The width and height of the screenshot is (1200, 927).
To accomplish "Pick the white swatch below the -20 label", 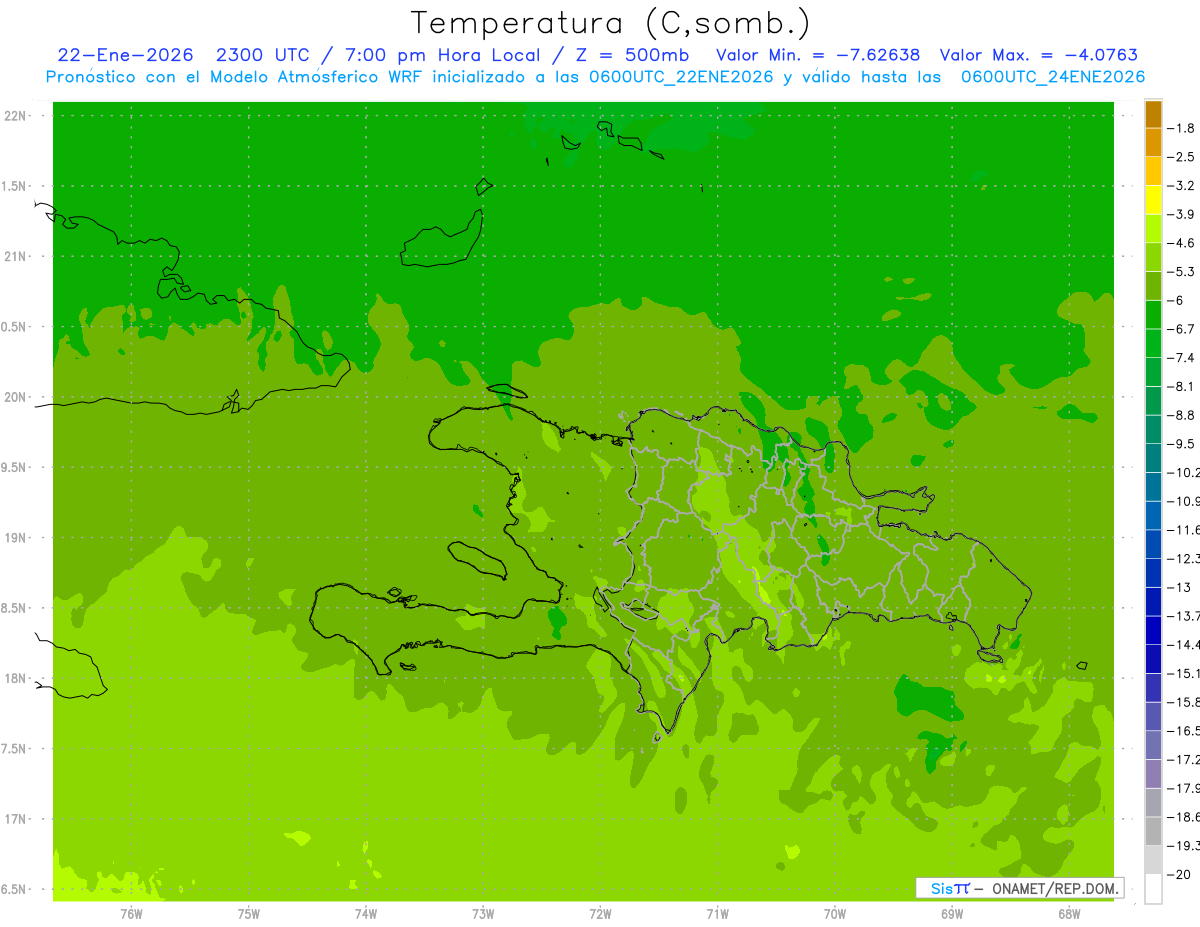I will 1153,888.
